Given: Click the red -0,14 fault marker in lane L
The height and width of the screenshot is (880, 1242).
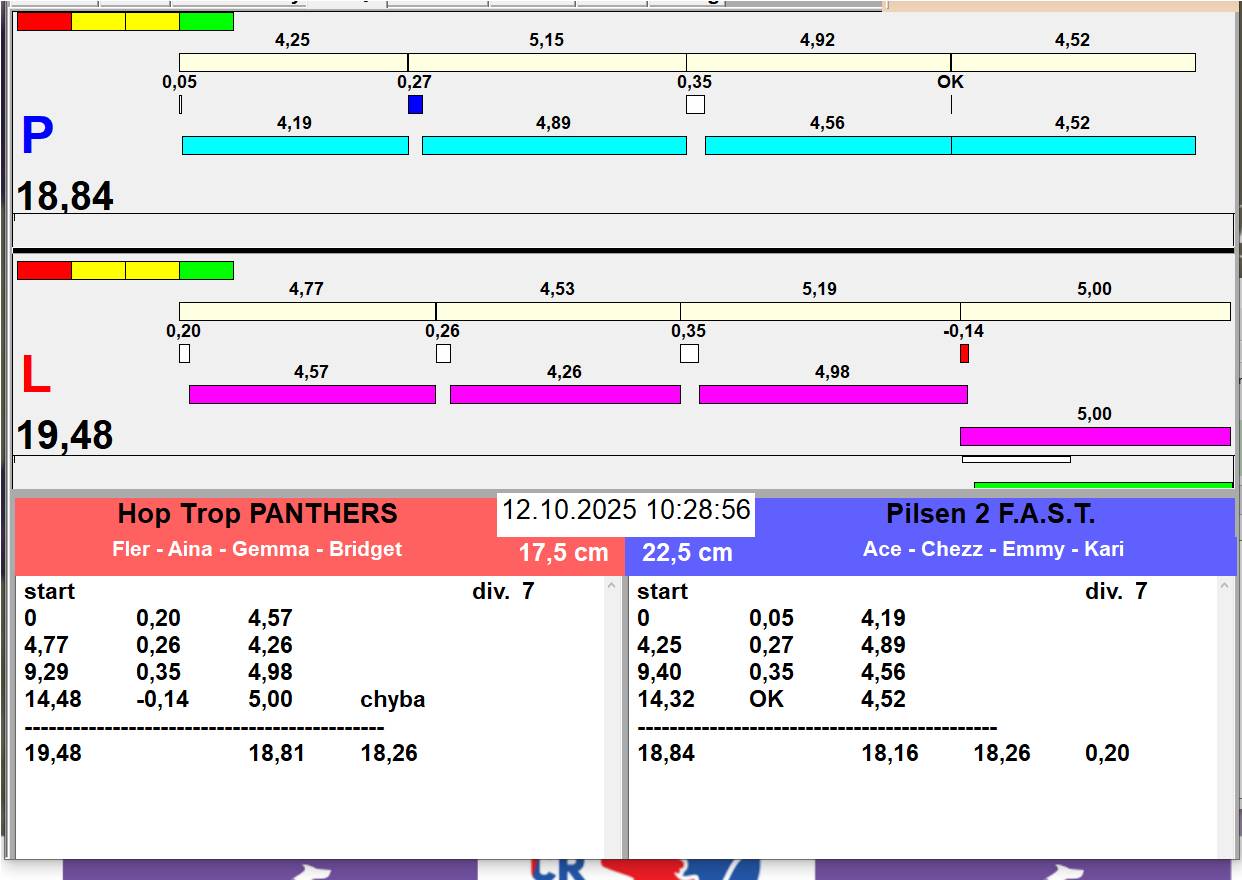Looking at the screenshot, I should [964, 353].
